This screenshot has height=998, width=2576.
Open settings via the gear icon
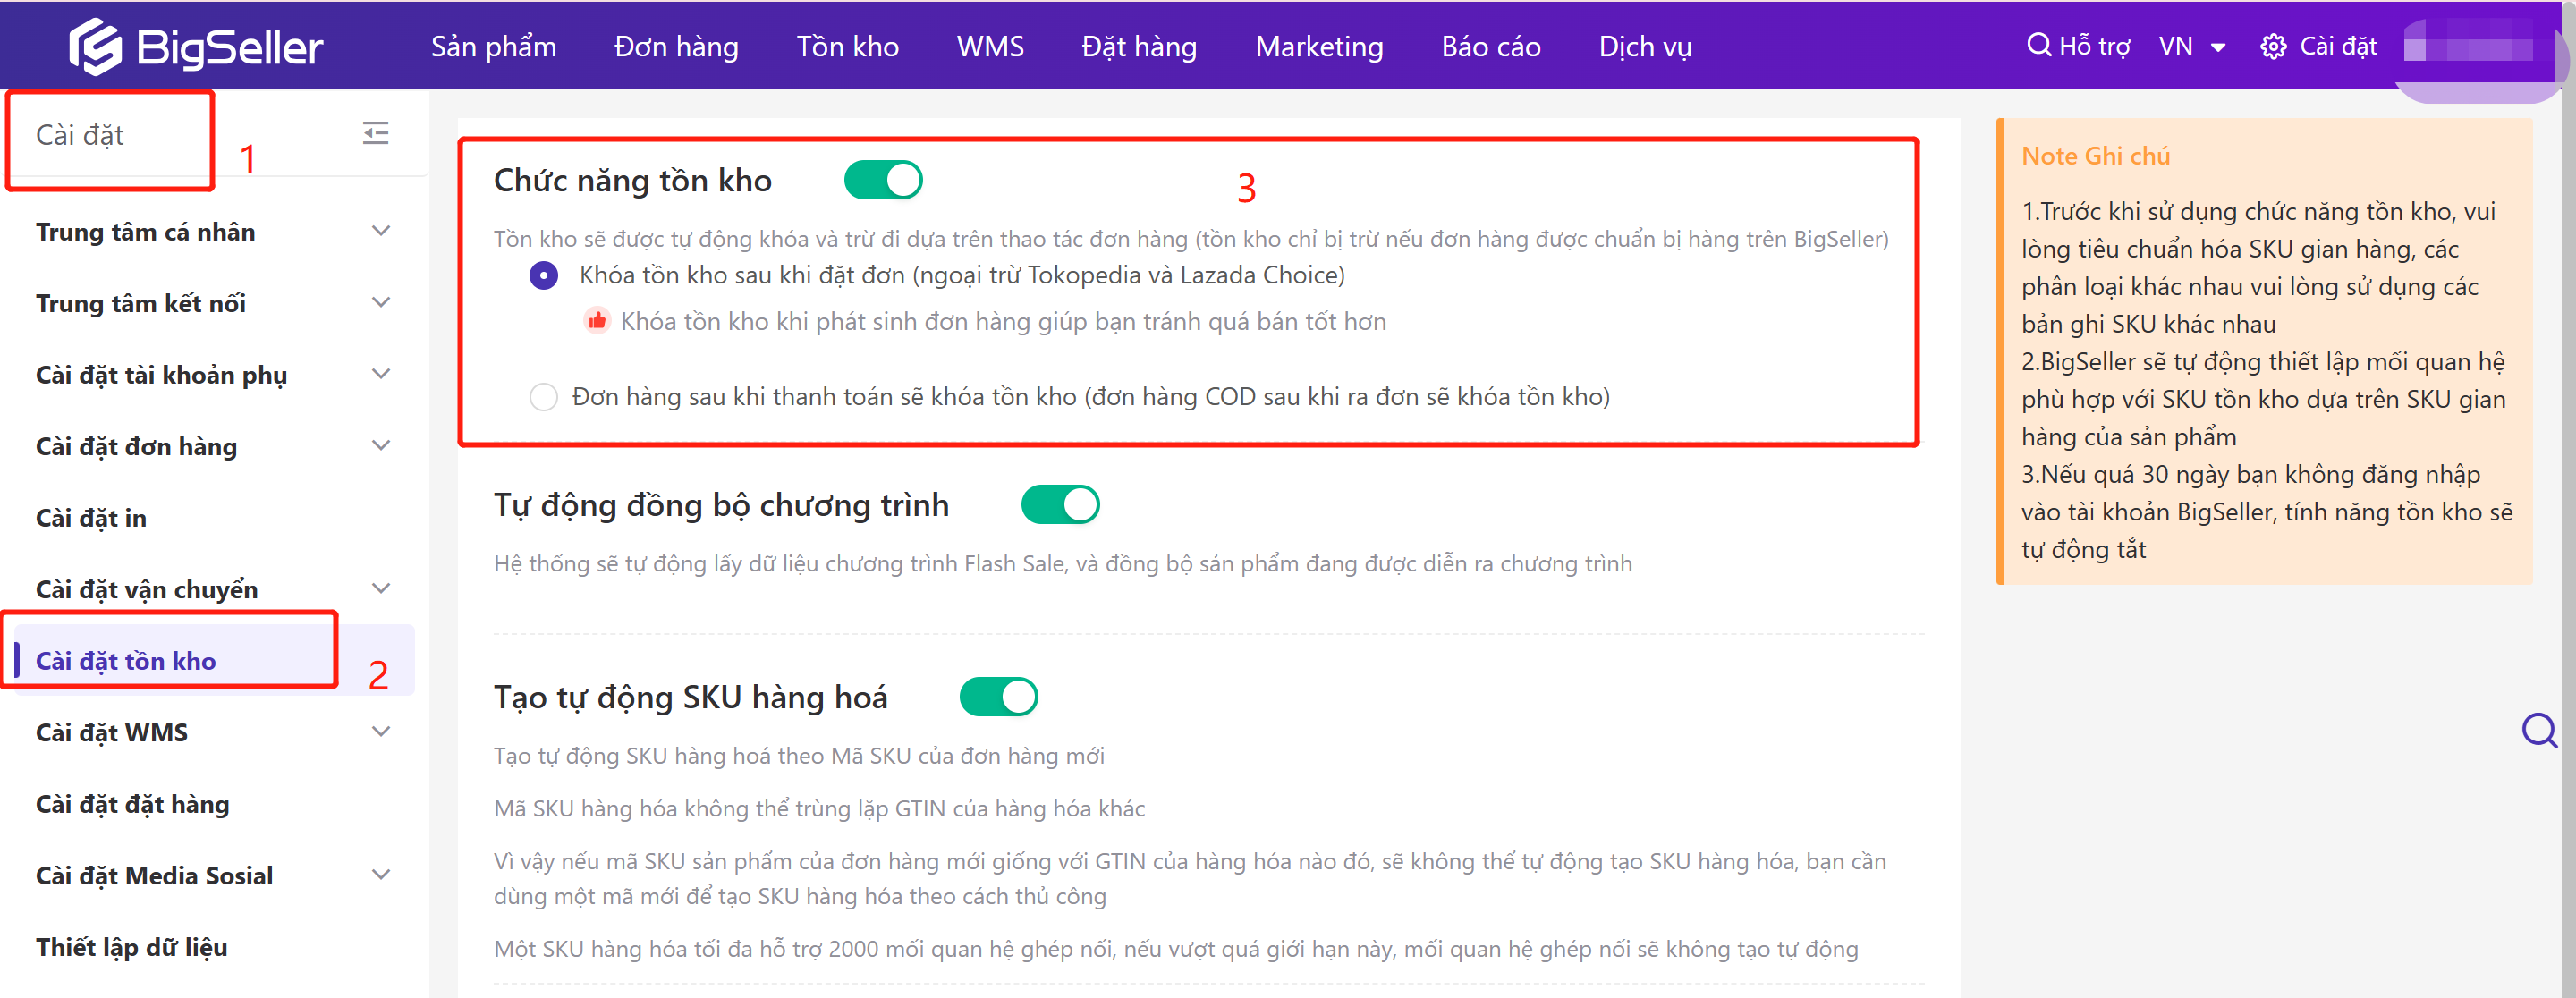click(x=2272, y=47)
